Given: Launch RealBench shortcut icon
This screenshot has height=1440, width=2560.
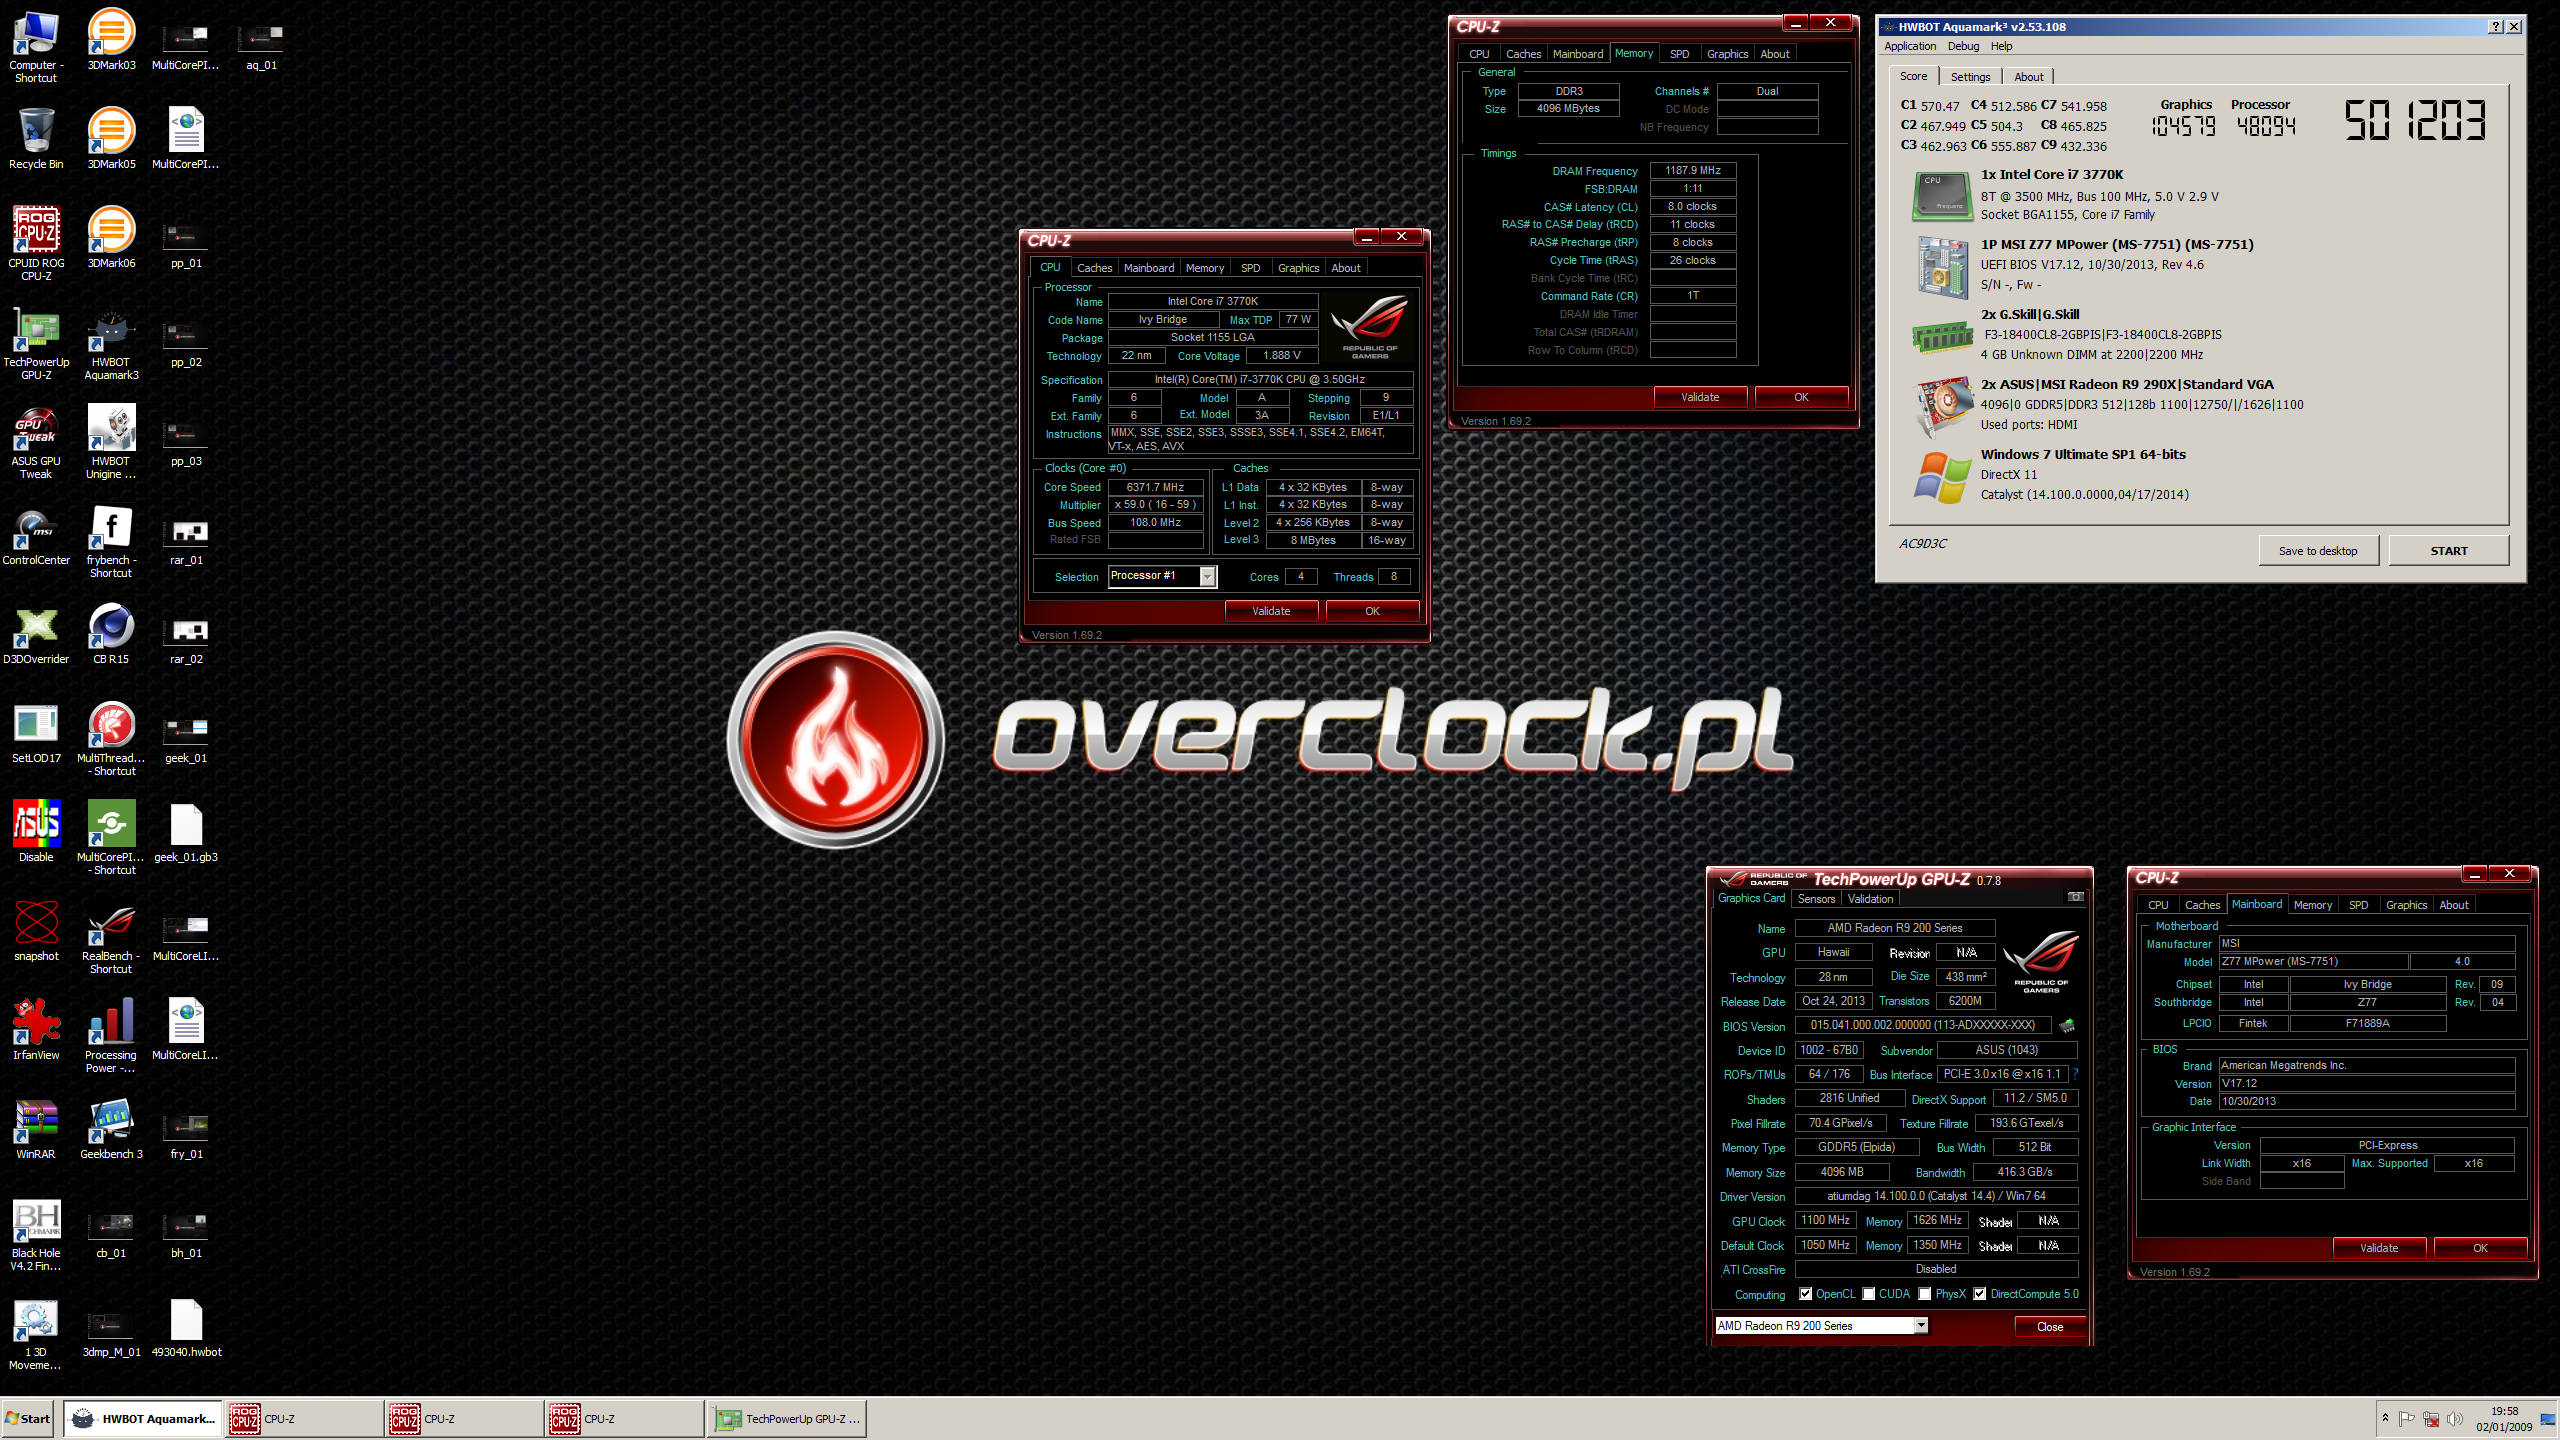Looking at the screenshot, I should coord(111,936).
